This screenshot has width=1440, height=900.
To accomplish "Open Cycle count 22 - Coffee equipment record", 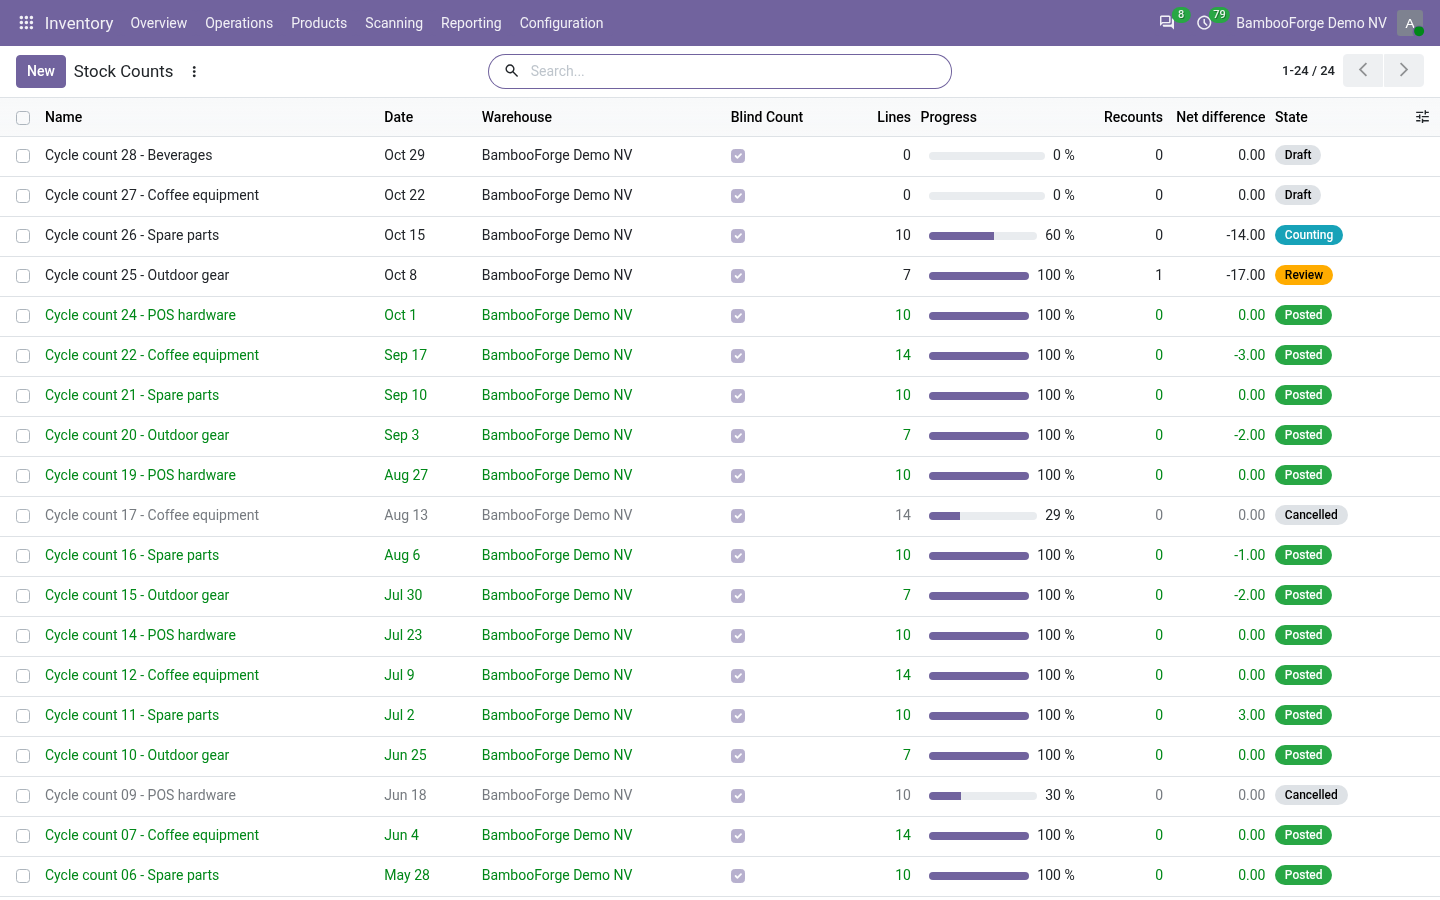I will point(152,355).
